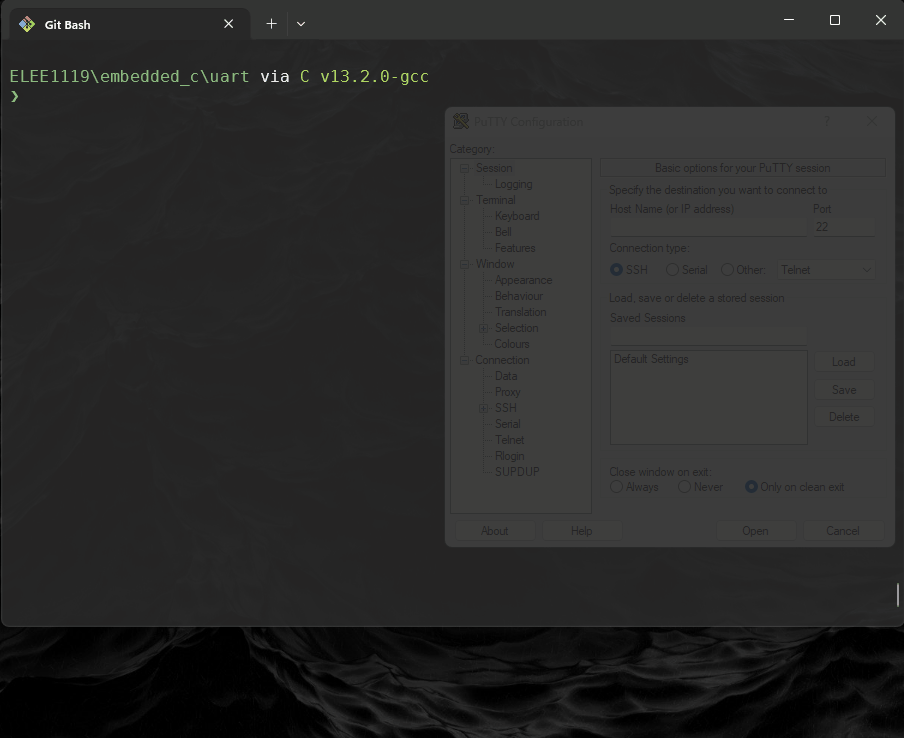
Task: Expand the Selection tree node
Action: pos(483,328)
